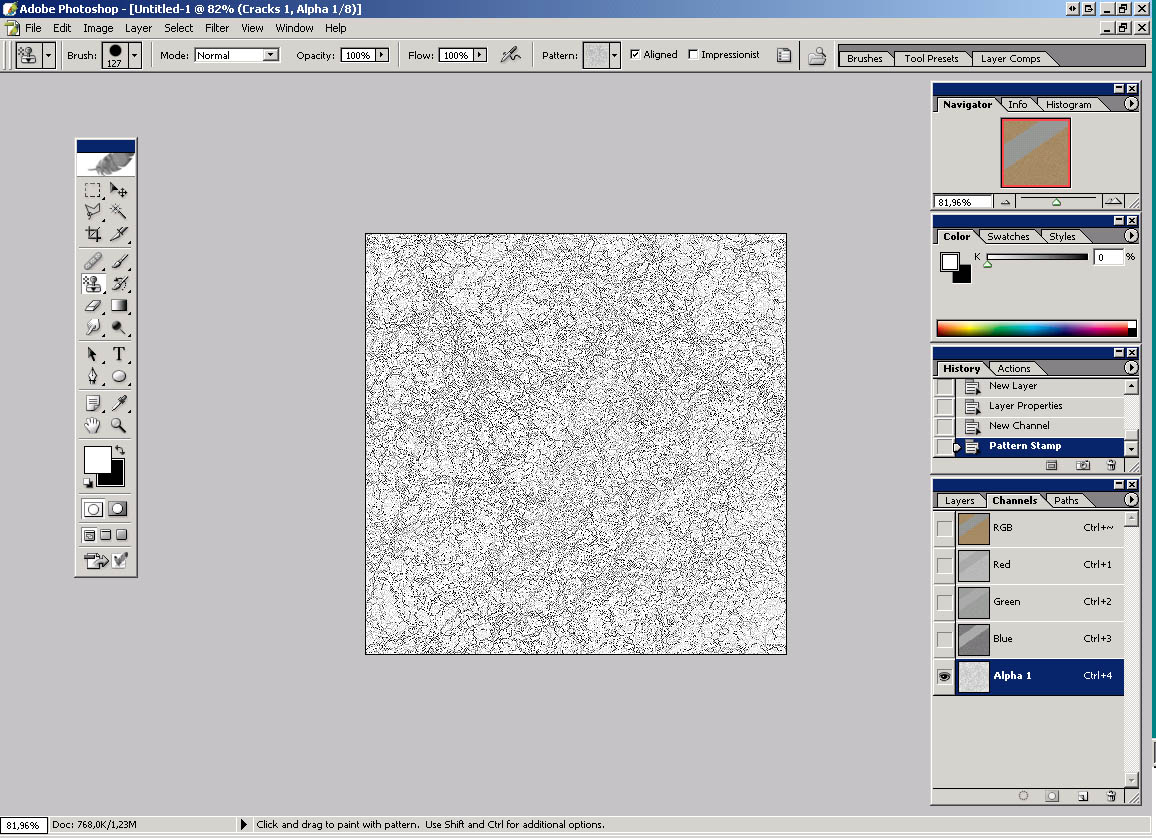Select the Magic Wand tool
The height and width of the screenshot is (838, 1156).
pos(119,211)
